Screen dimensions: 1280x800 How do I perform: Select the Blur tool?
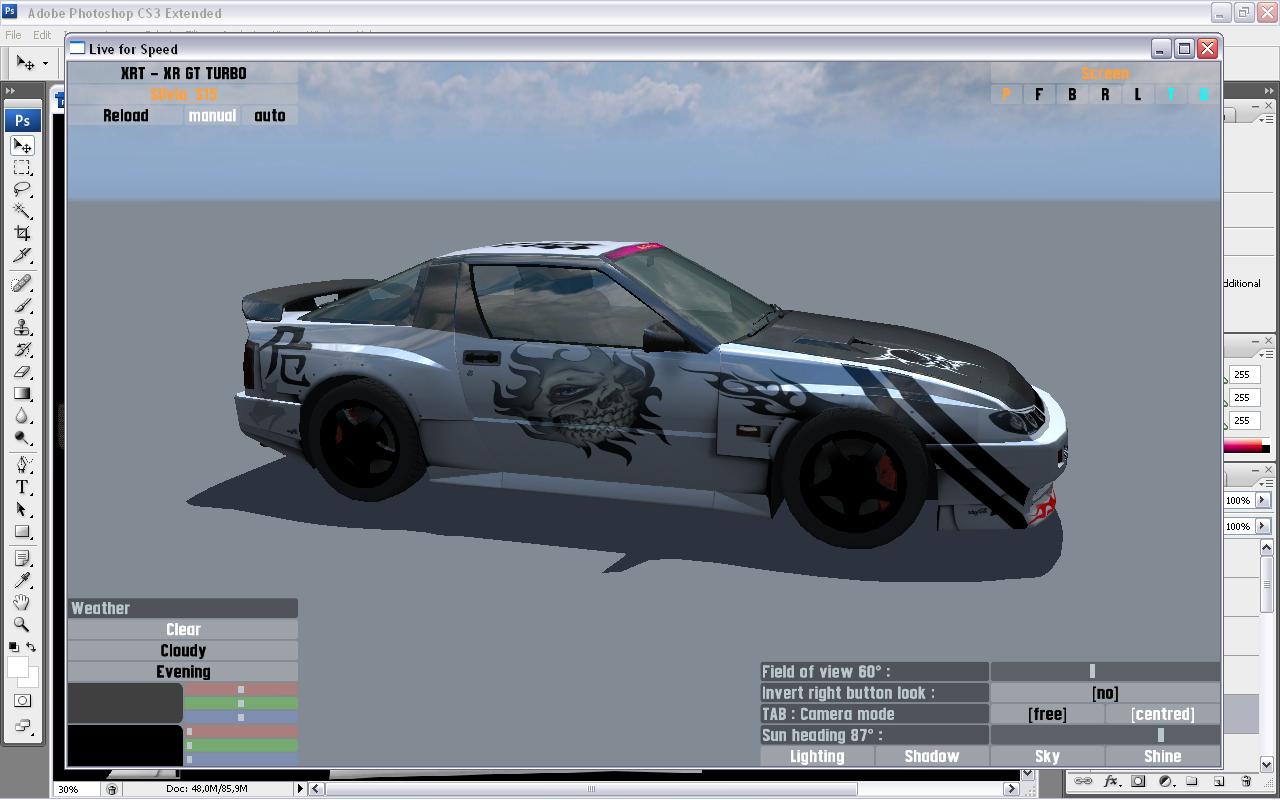pyautogui.click(x=22, y=416)
